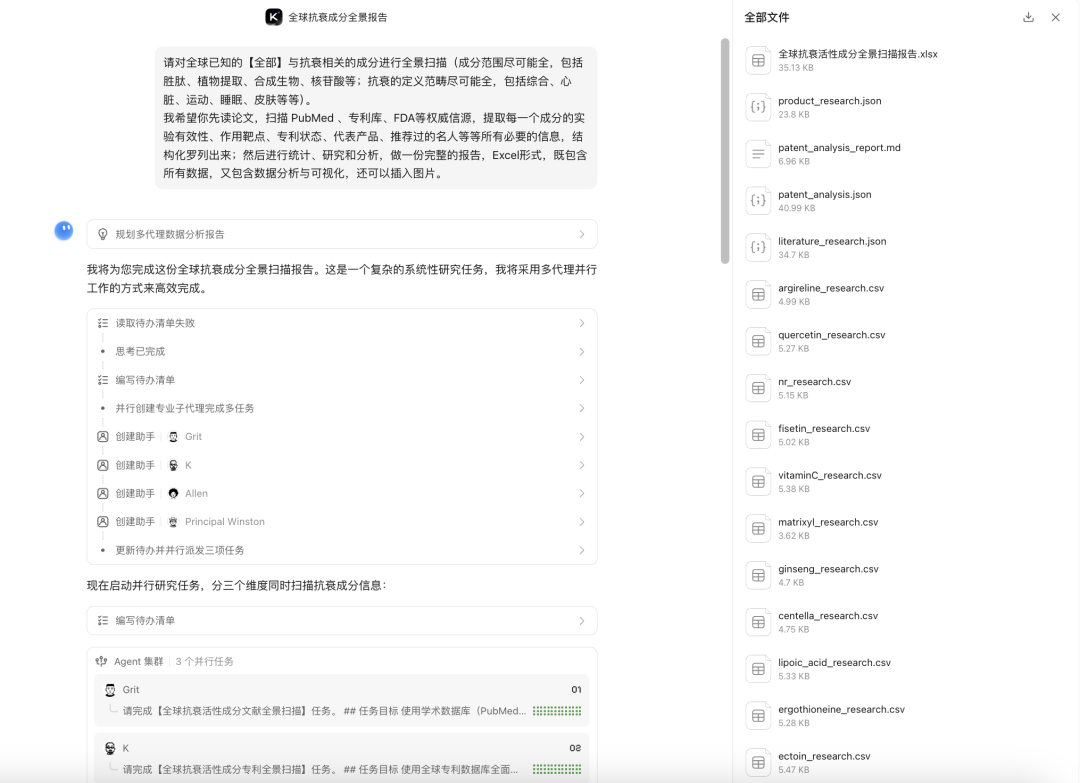Click the blue assistant avatar icon

pos(64,231)
